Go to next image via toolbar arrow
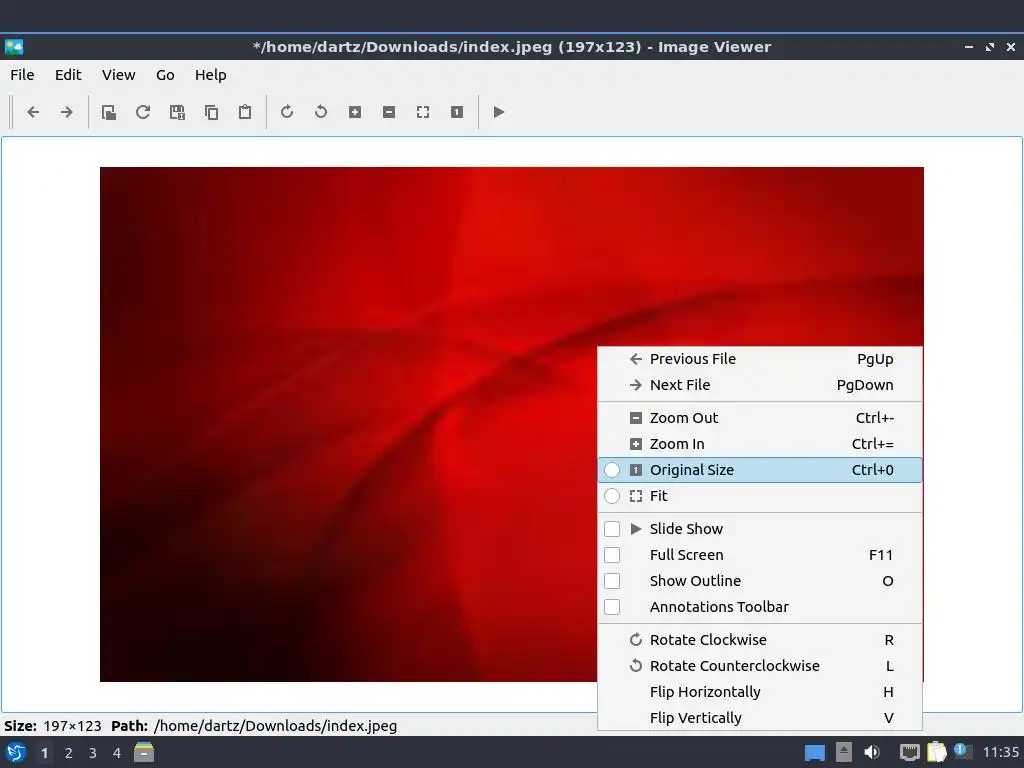Viewport: 1024px width, 768px height. (x=67, y=112)
